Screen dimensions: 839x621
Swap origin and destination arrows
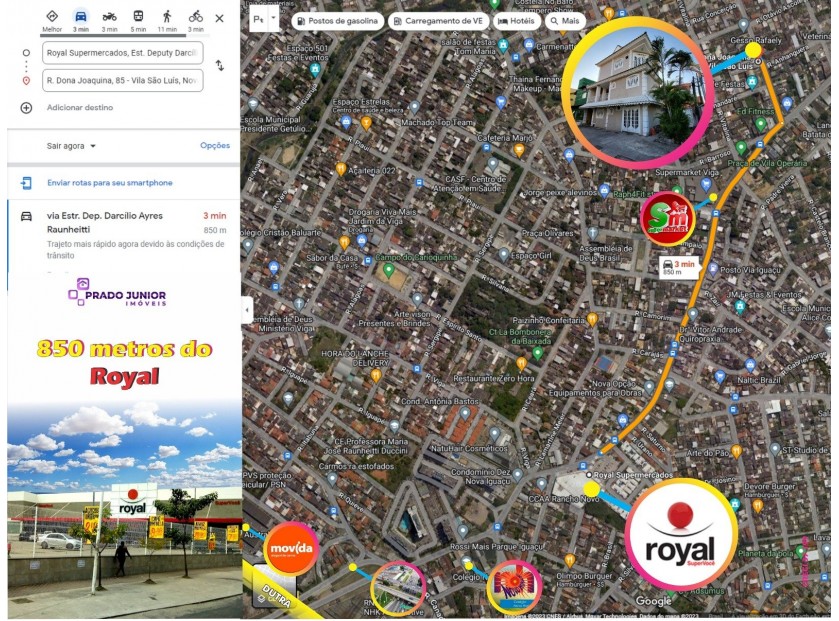[x=220, y=66]
